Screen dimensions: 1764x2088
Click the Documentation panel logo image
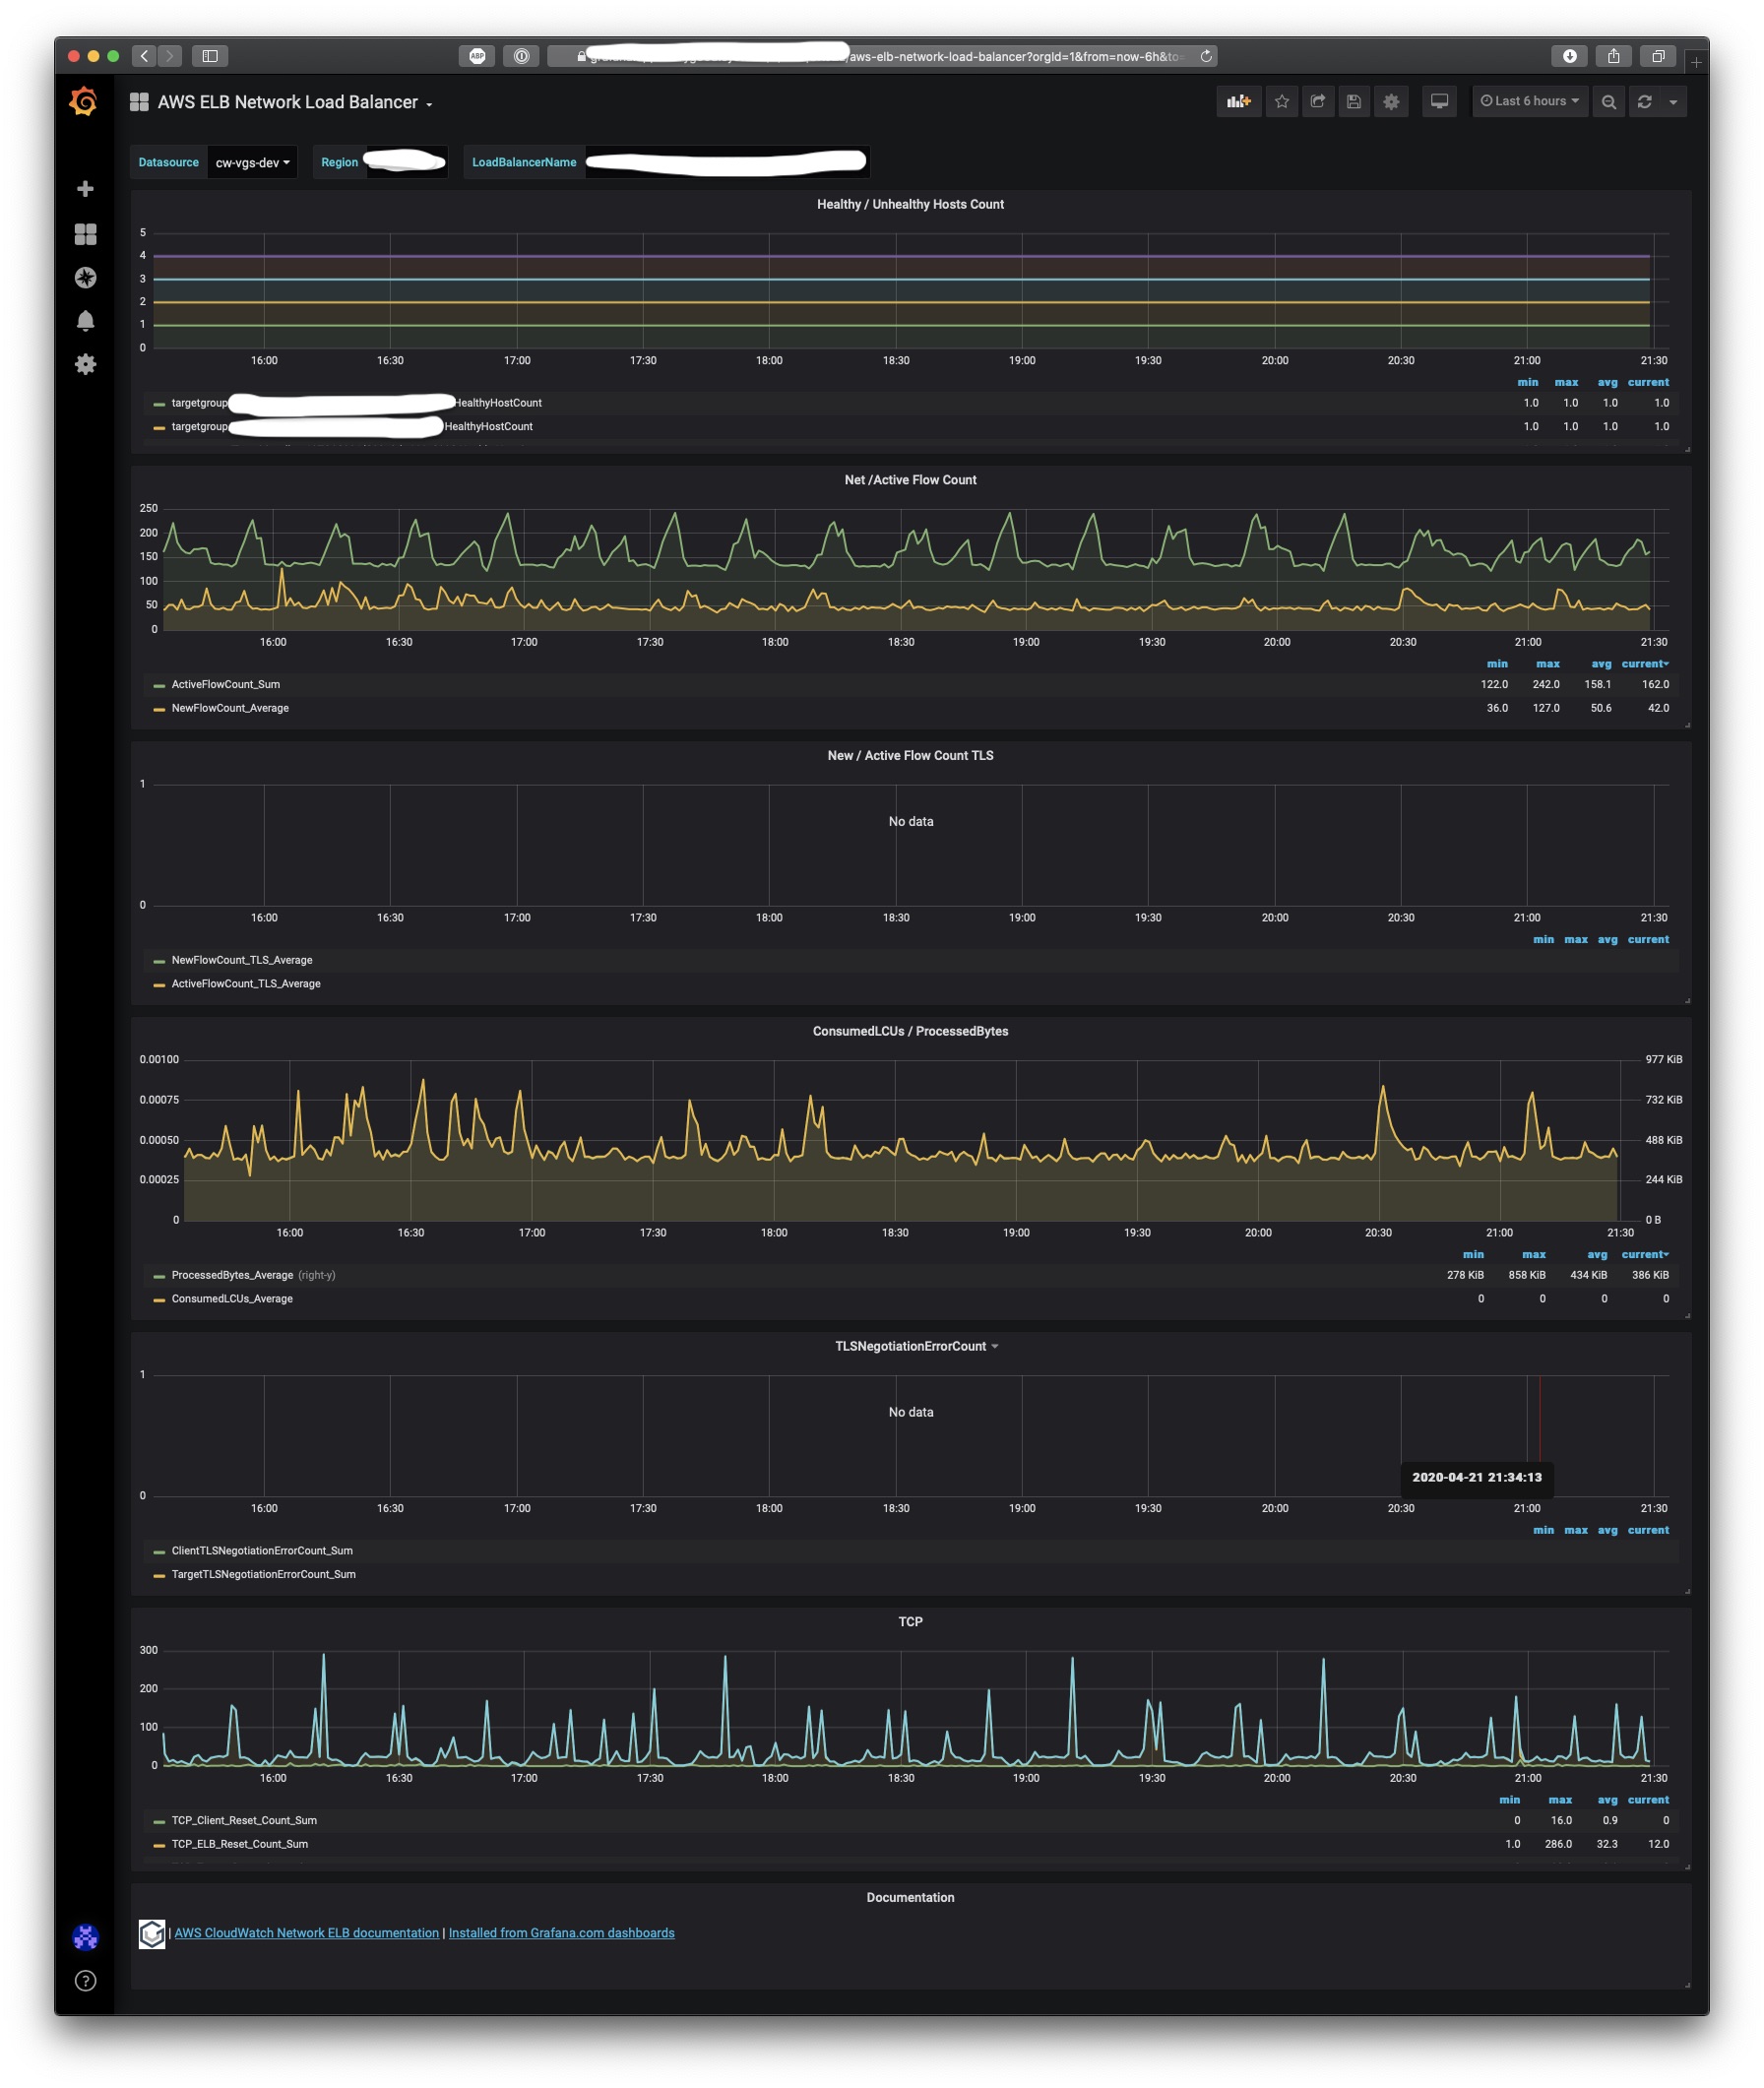(x=152, y=1934)
